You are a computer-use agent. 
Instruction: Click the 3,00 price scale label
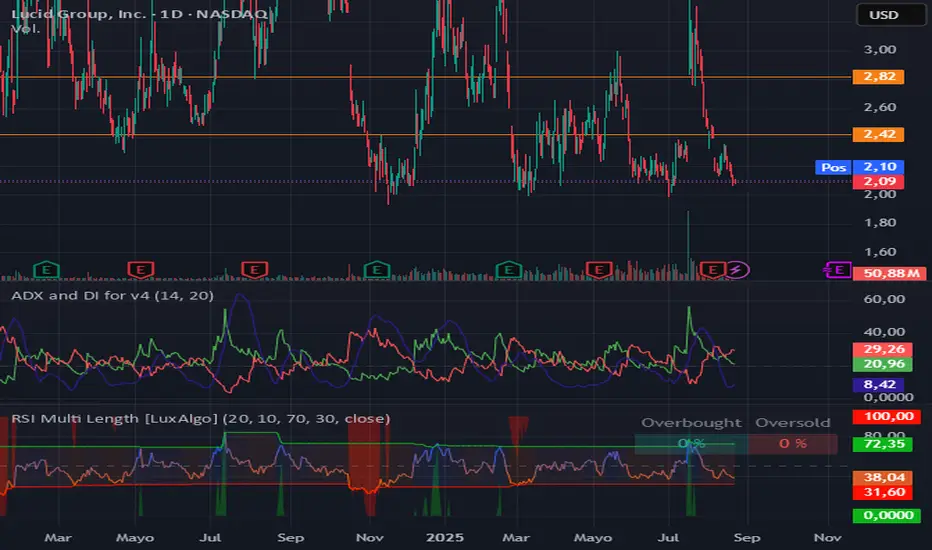(x=880, y=49)
